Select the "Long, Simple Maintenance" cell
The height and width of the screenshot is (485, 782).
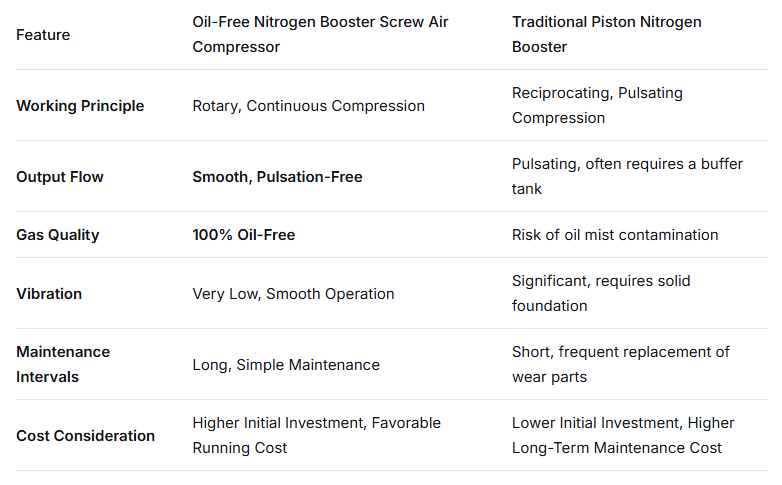tap(286, 365)
